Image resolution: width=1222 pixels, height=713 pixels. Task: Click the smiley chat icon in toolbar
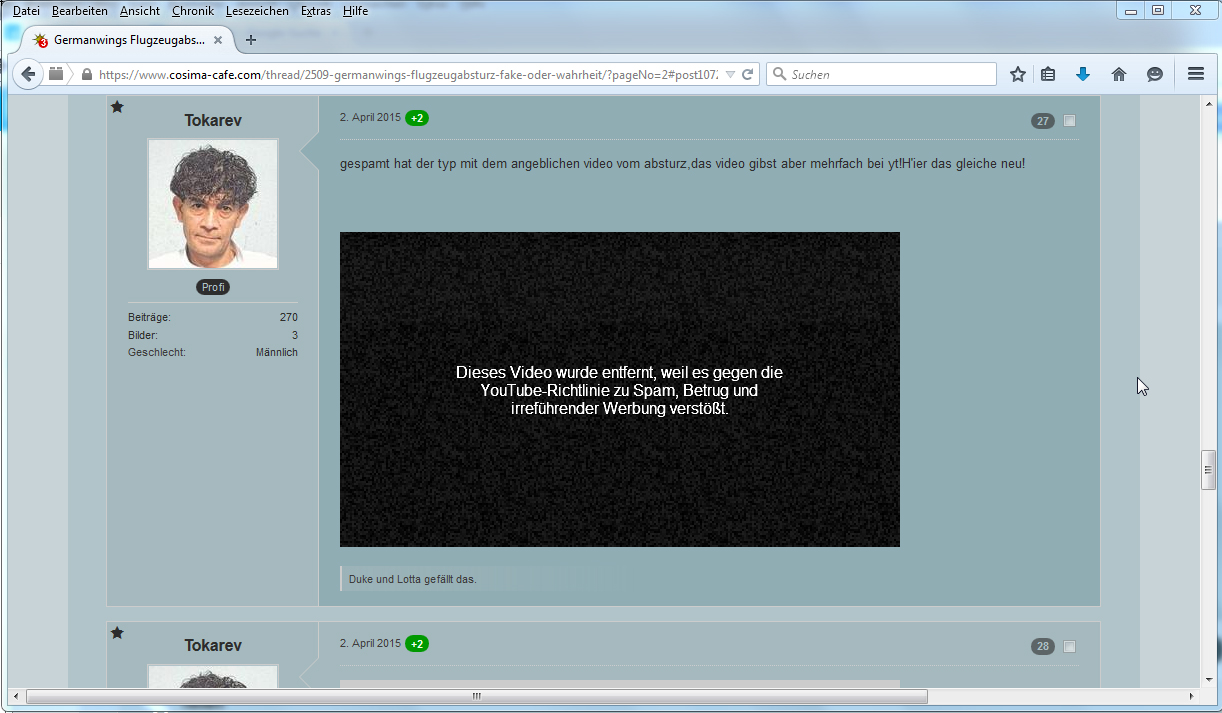point(1155,74)
